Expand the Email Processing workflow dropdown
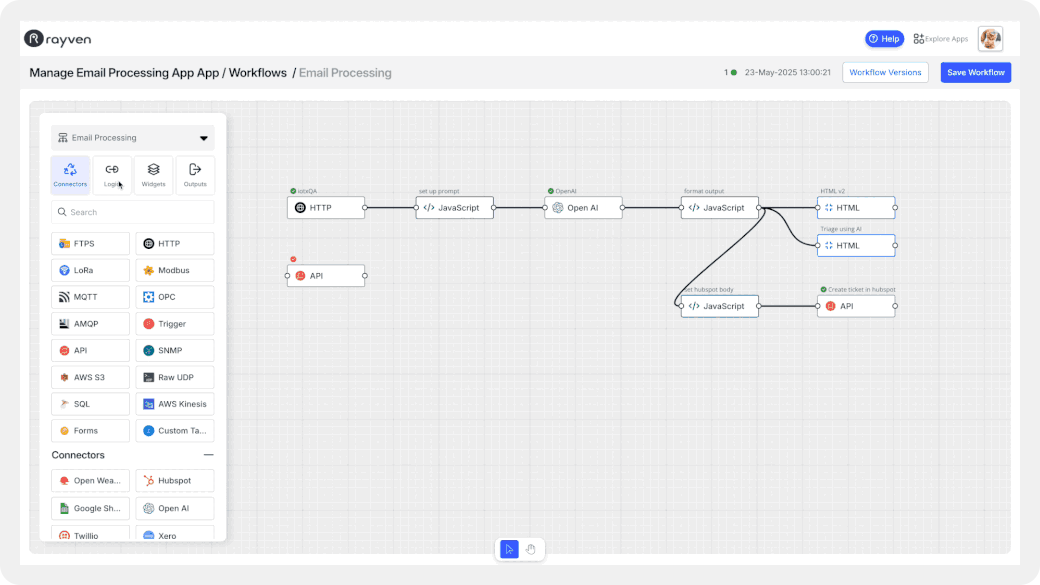 pos(133,138)
